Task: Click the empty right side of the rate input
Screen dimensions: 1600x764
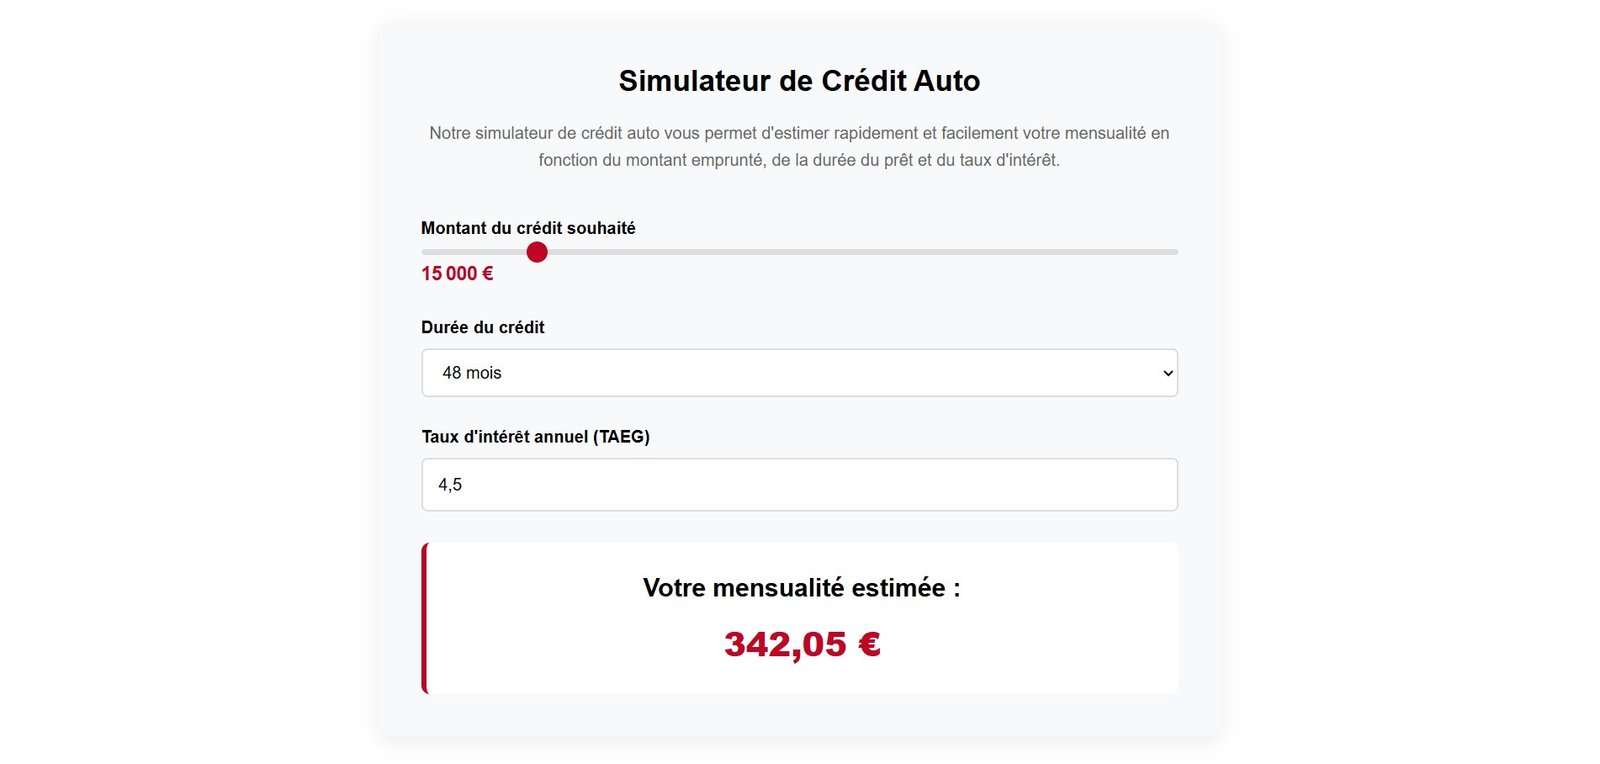Action: [1050, 485]
